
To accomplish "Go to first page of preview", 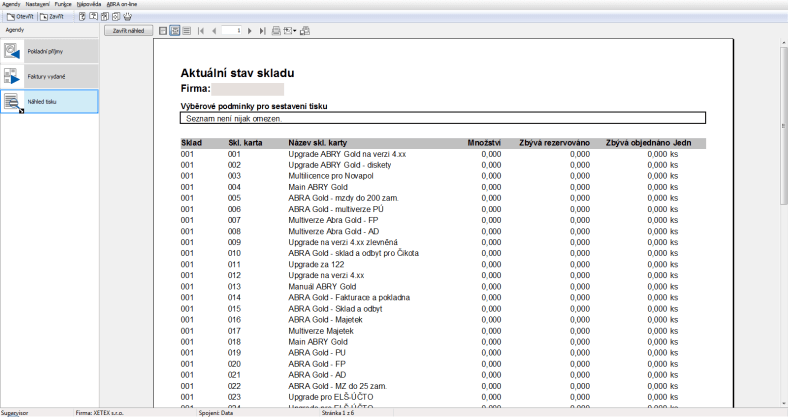I will click(x=201, y=31).
